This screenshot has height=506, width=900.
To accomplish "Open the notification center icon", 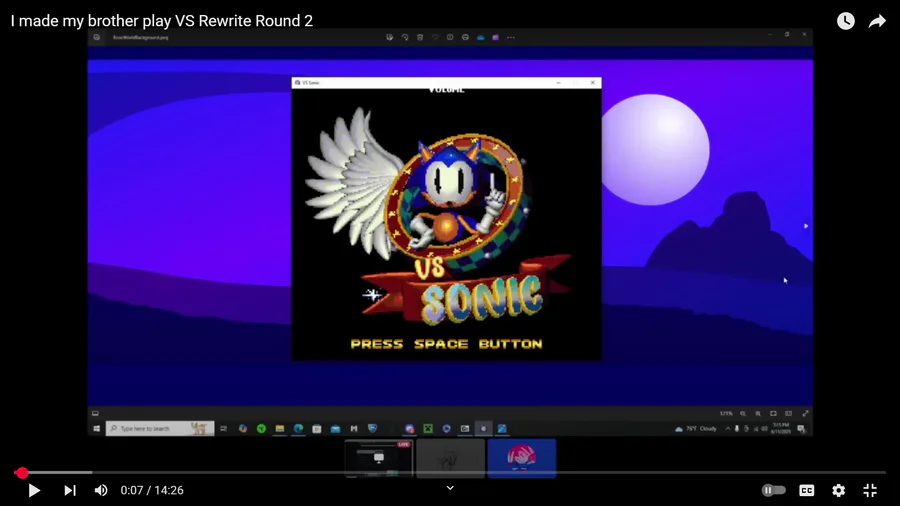I will point(801,429).
